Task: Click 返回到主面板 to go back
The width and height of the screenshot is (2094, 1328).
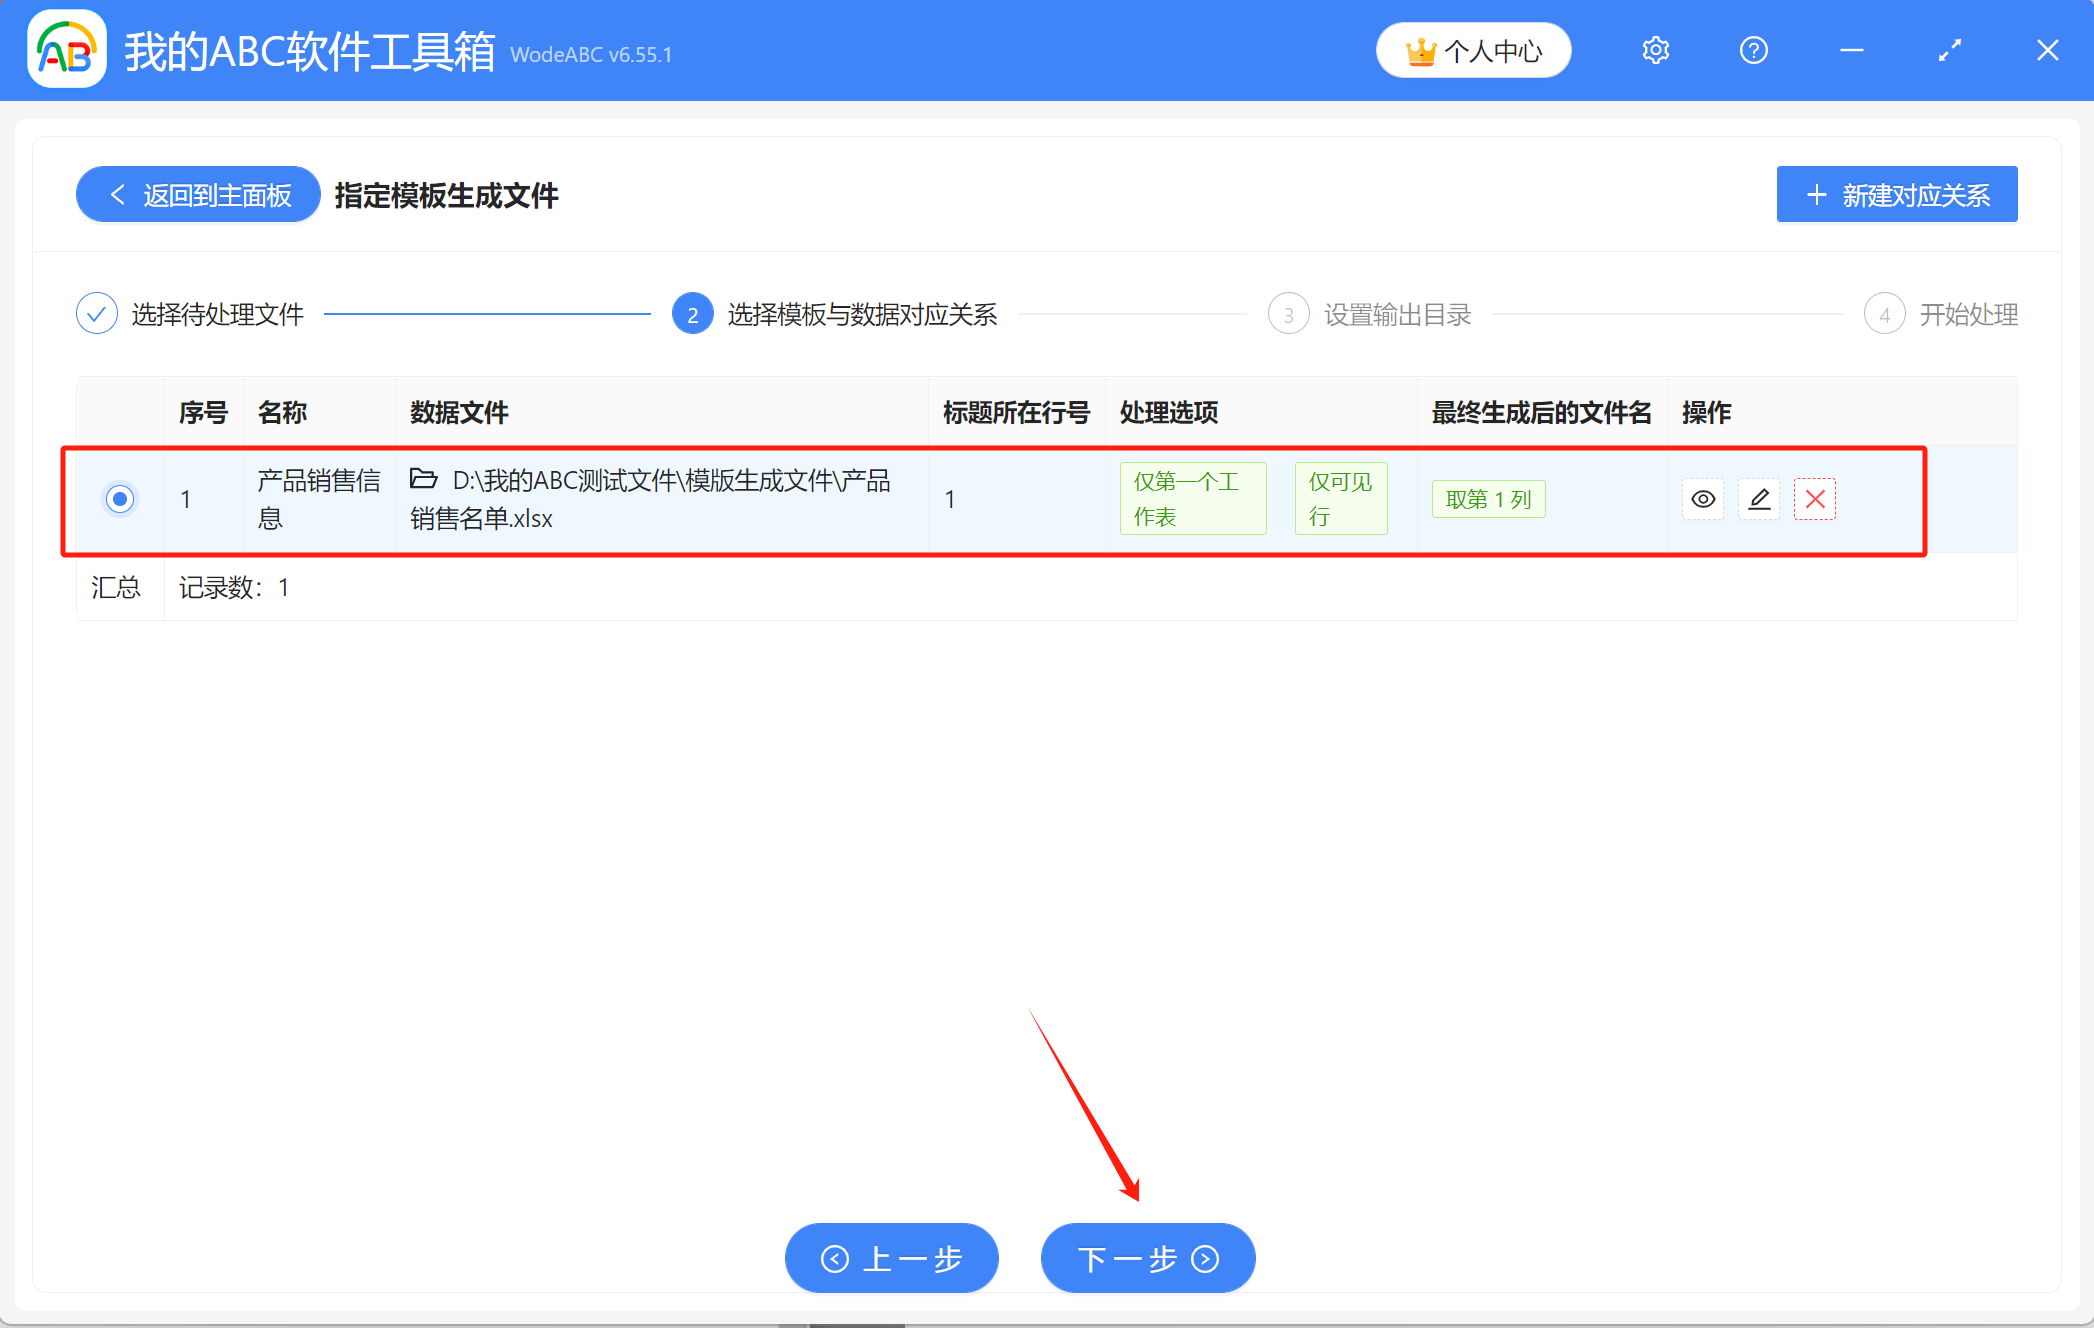Action: tap(197, 194)
